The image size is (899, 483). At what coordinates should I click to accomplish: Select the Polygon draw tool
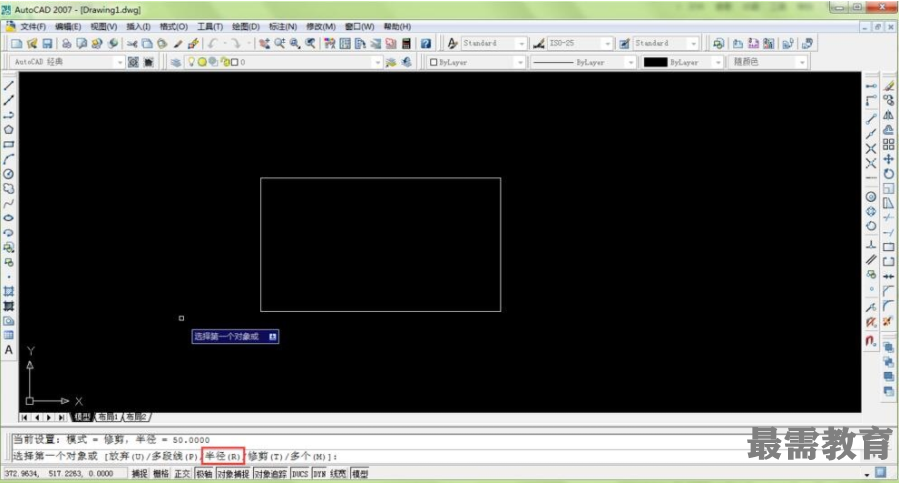pos(9,130)
